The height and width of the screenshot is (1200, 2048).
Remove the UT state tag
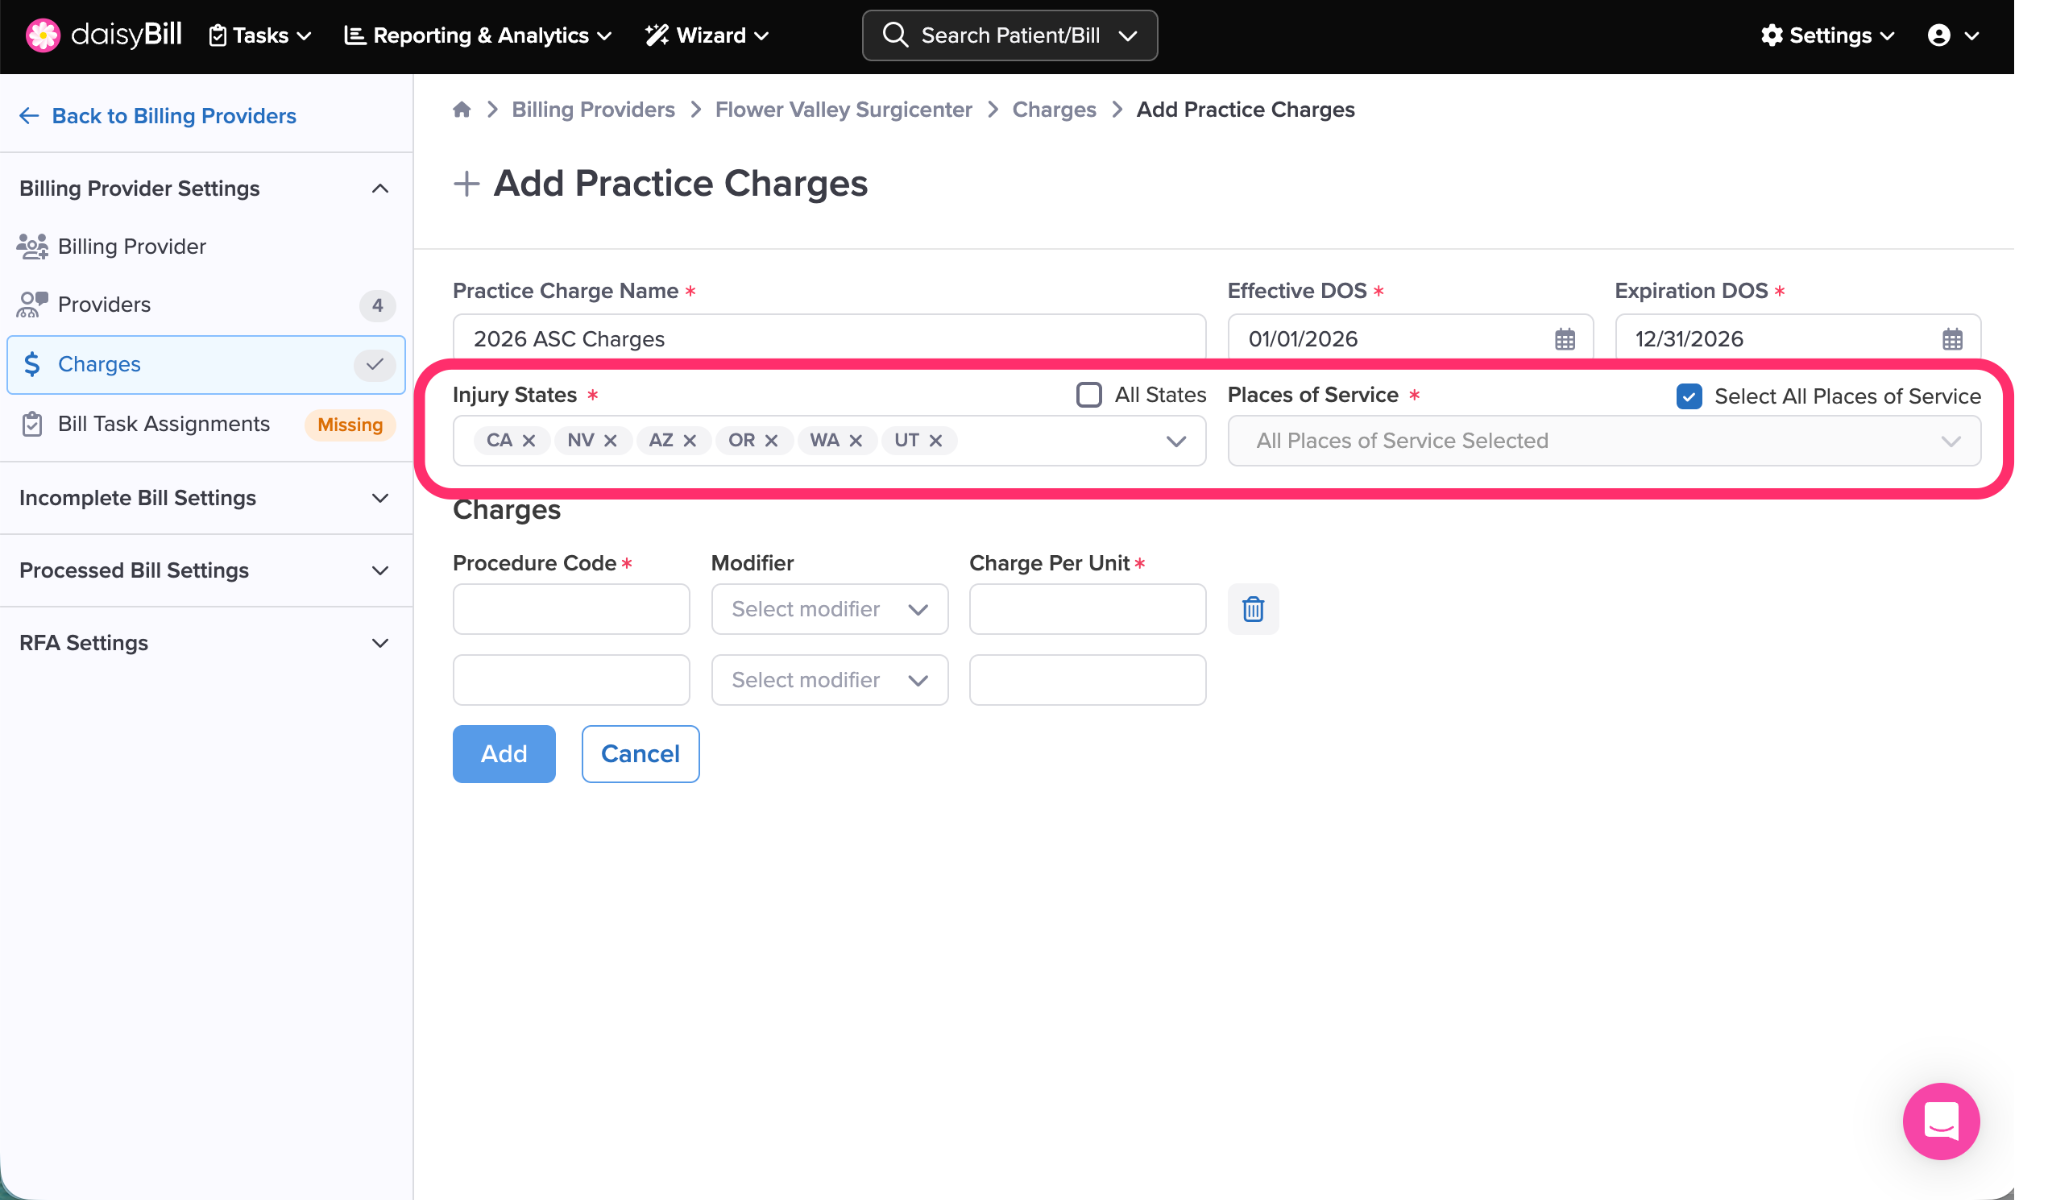[936, 441]
